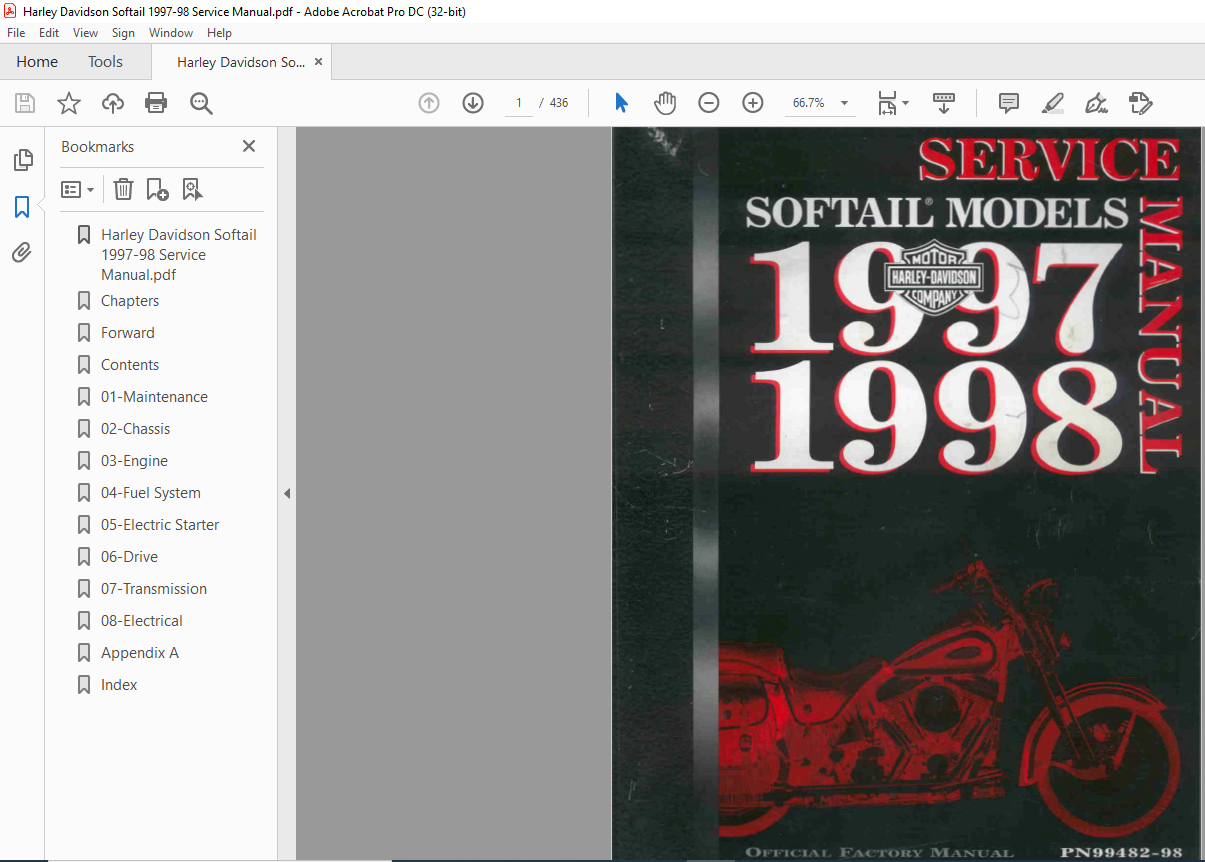Screen dimensions: 1205x862
Task: Open the fit page options tool
Action: 893,103
